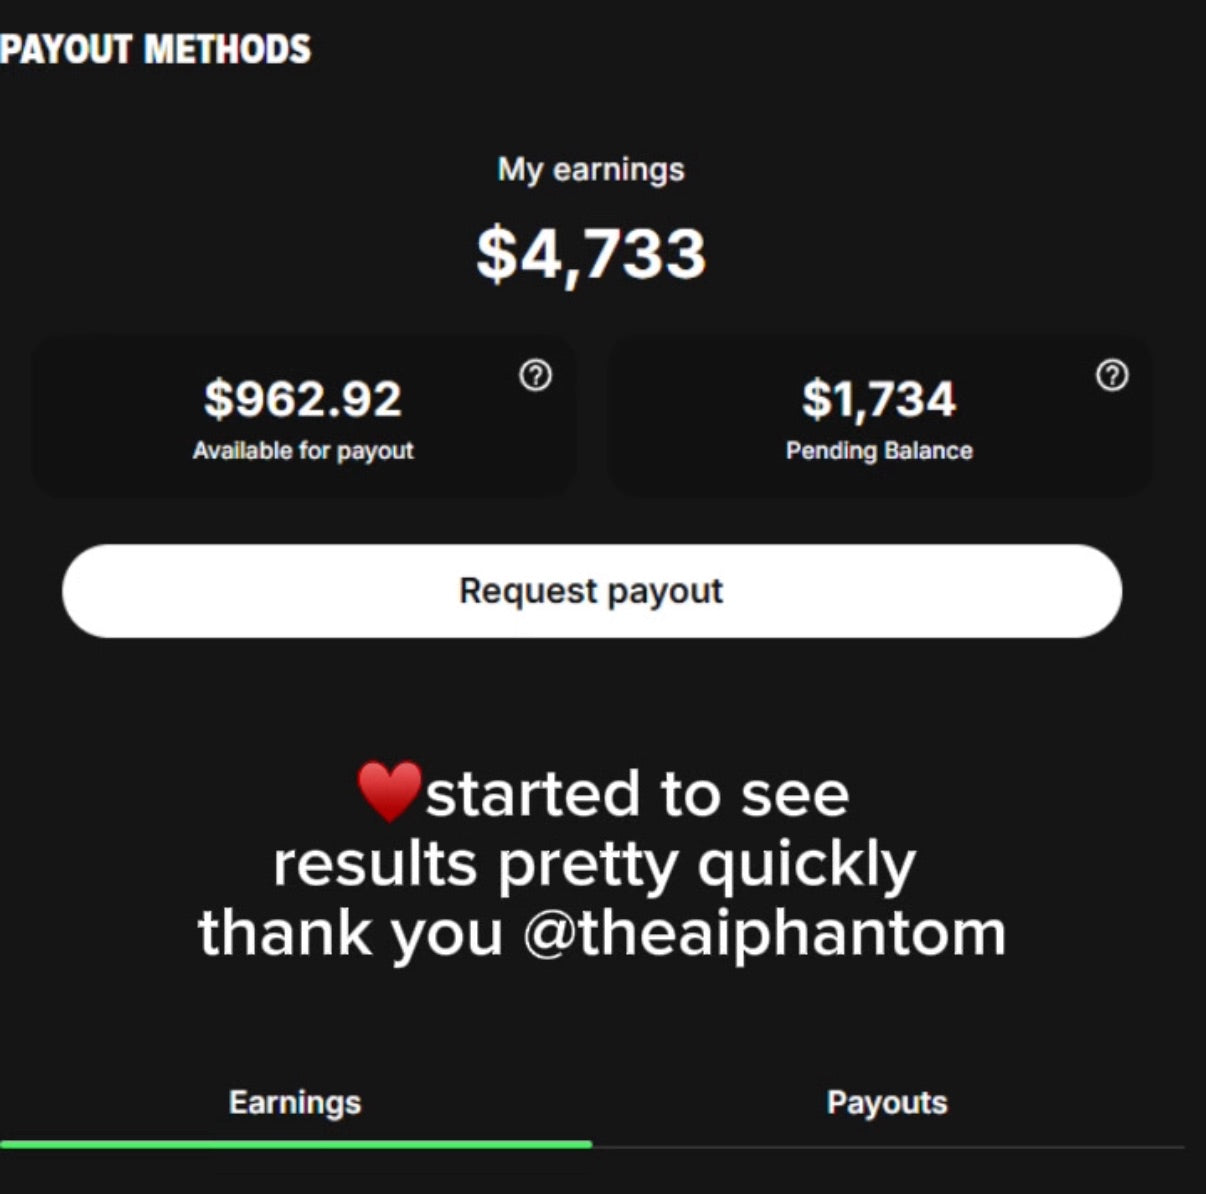1206x1194 pixels.
Task: Click the green Earnings tab indicator bar
Action: tap(296, 1143)
